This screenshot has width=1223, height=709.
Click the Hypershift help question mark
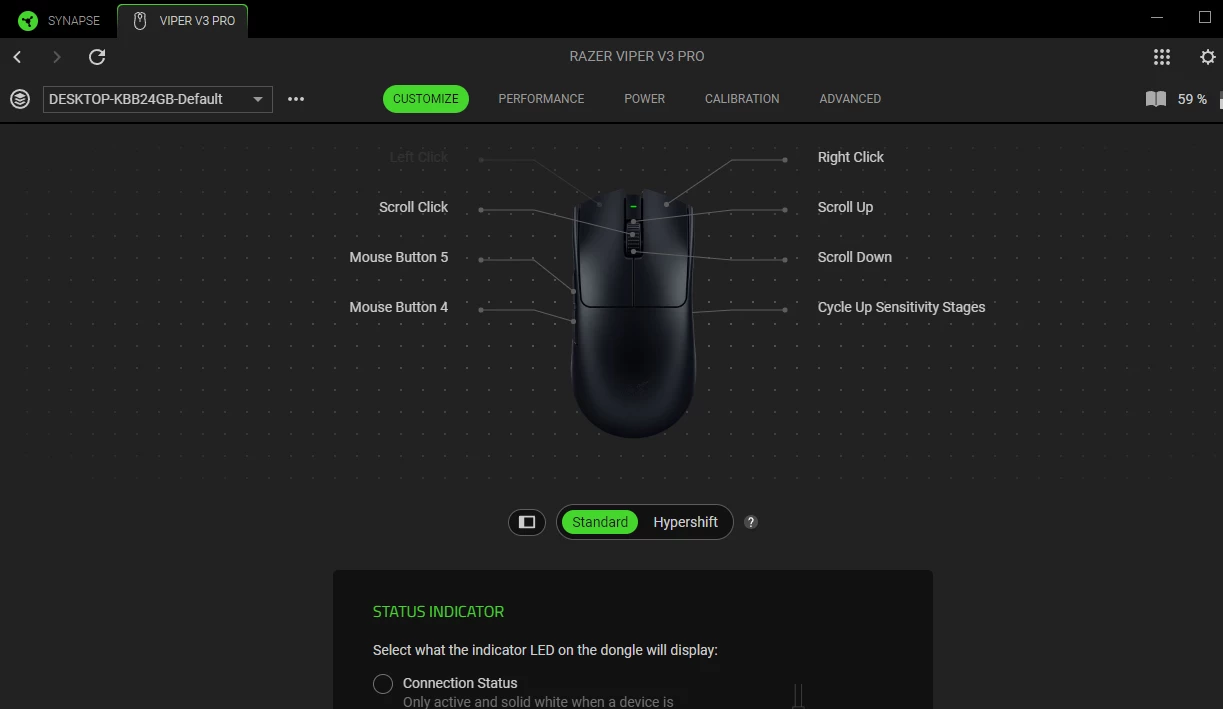pyautogui.click(x=751, y=522)
